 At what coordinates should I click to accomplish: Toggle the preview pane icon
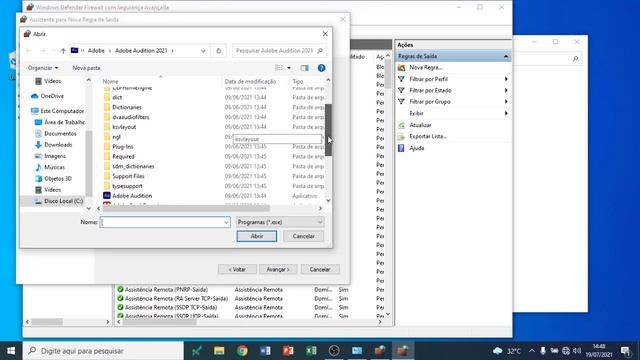pos(304,68)
